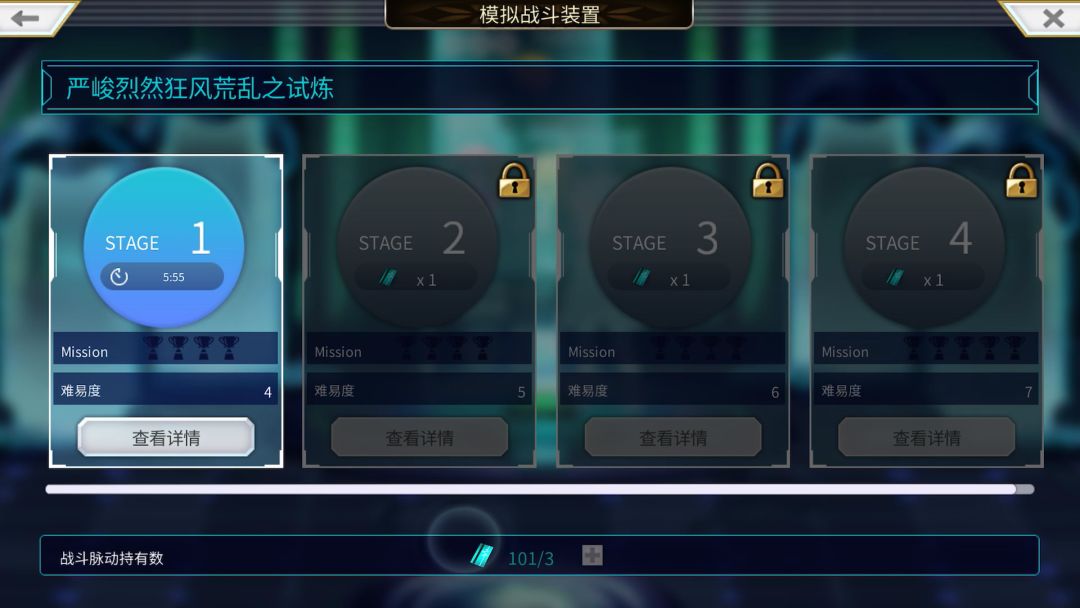Open 查看详情 for Stage 2
The height and width of the screenshot is (608, 1080).
pyautogui.click(x=419, y=437)
